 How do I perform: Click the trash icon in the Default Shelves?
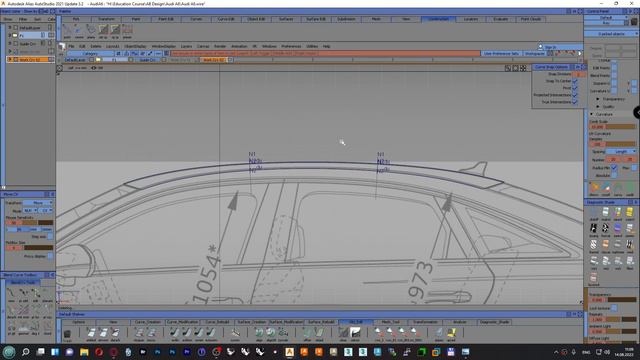[x=67, y=334]
